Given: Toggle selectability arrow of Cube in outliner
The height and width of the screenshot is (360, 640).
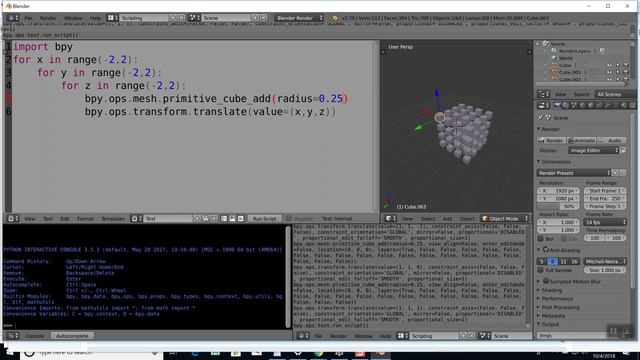Looking at the screenshot, I should 618,65.
